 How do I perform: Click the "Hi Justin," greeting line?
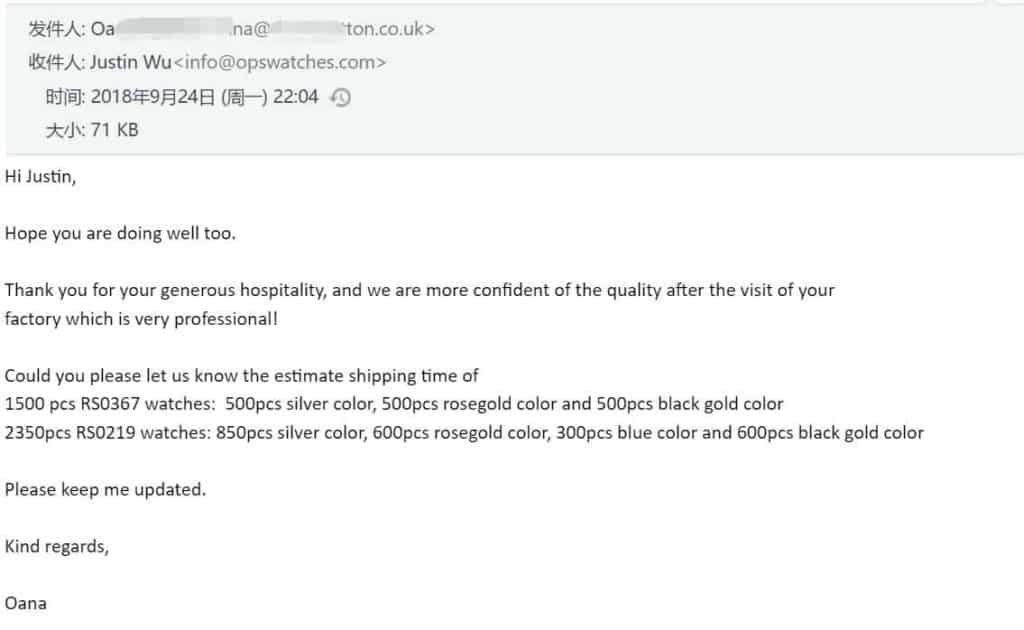click(x=40, y=178)
